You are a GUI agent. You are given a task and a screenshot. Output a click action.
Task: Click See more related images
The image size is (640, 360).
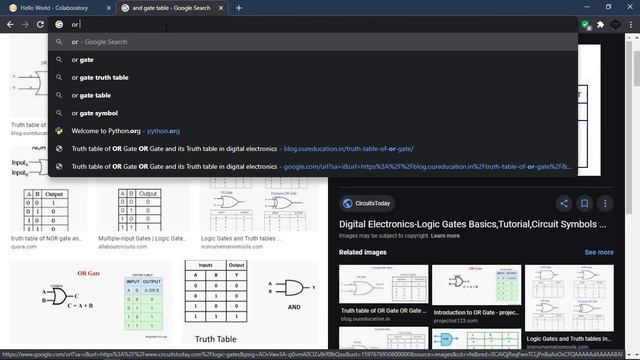[599, 252]
